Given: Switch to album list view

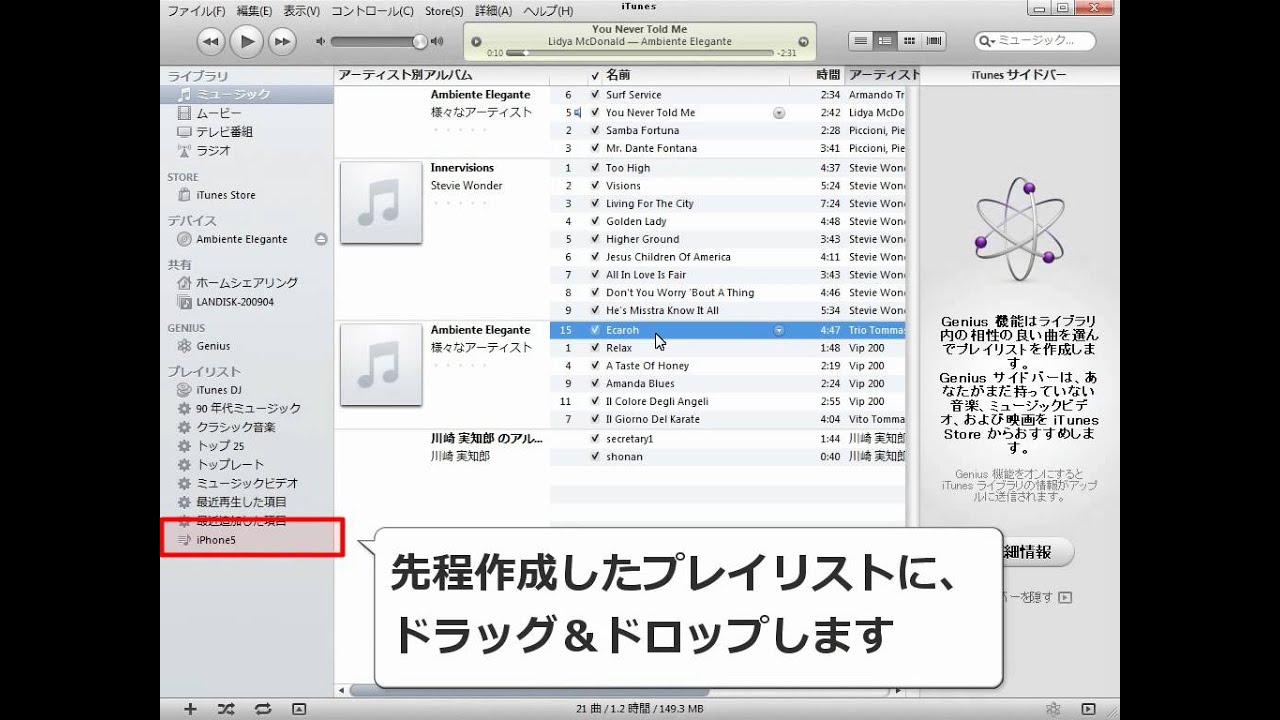Looking at the screenshot, I should click(884, 41).
